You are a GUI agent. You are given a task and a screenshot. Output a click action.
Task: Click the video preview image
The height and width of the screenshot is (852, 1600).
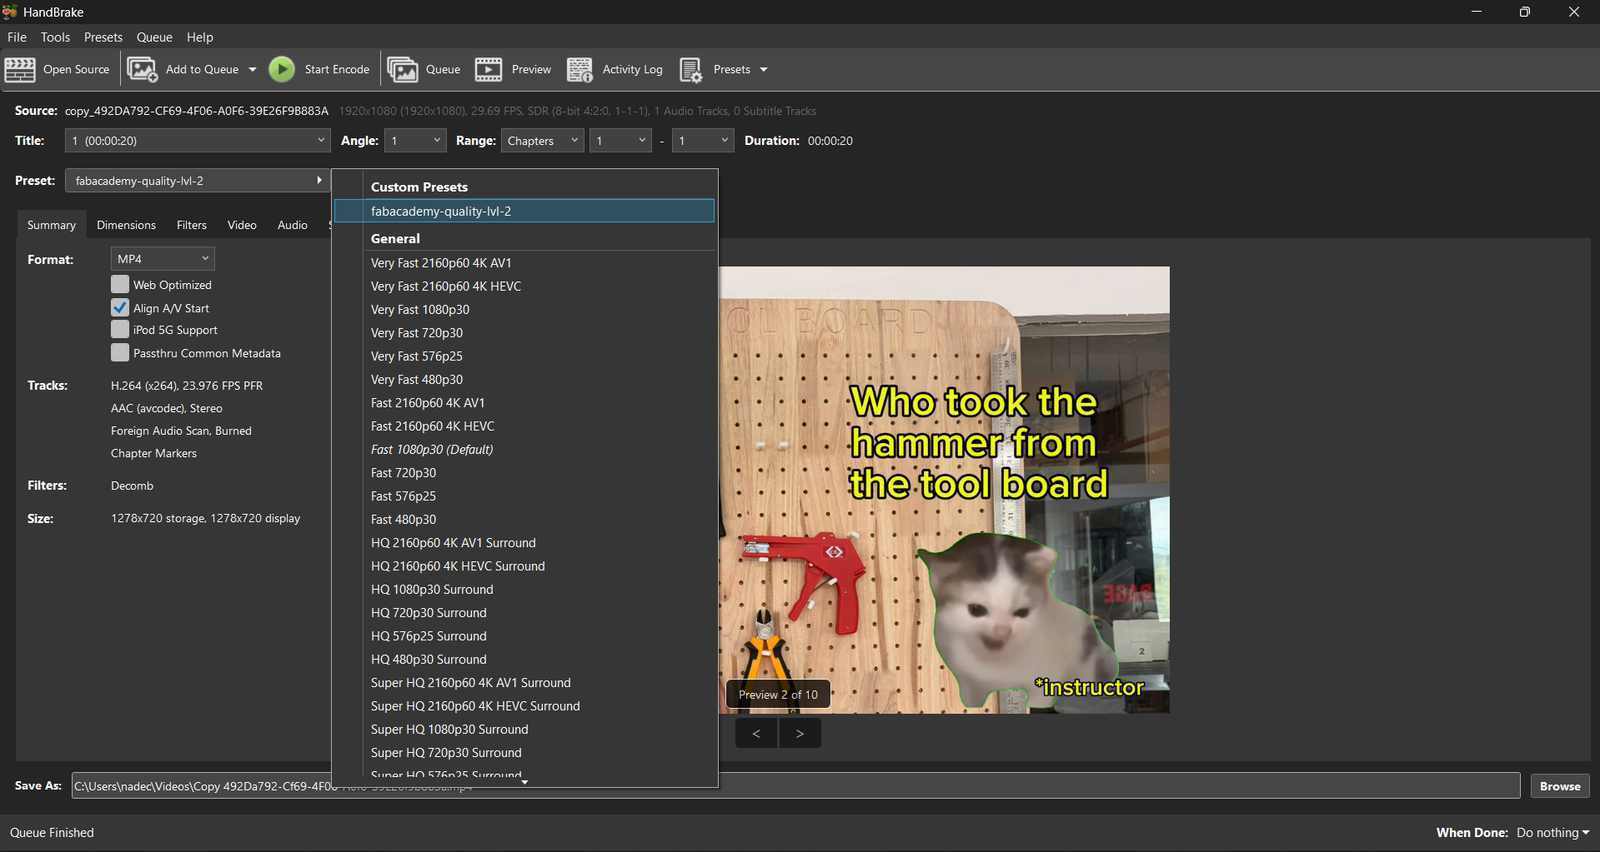[944, 490]
